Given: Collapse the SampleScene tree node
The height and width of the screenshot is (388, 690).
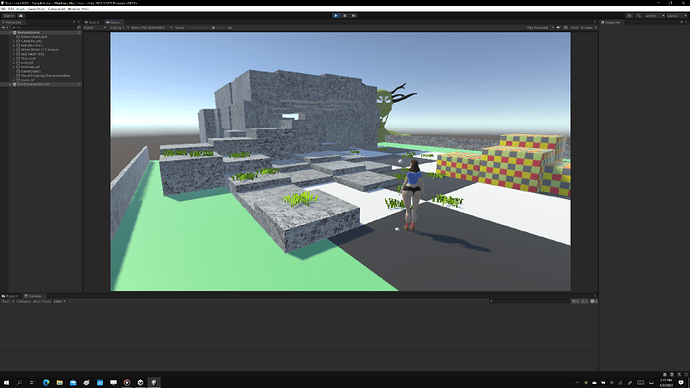Looking at the screenshot, I should tap(11, 33).
